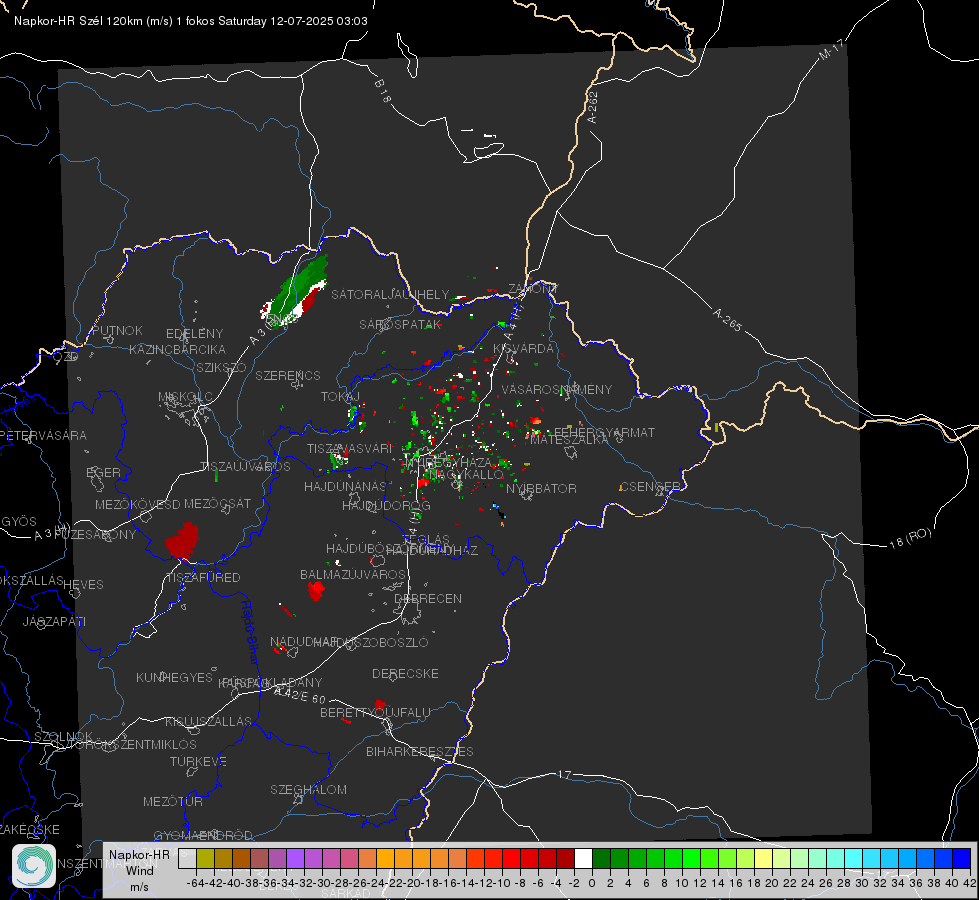
Task: Select the SZERENCS city label
Action: pos(288,375)
